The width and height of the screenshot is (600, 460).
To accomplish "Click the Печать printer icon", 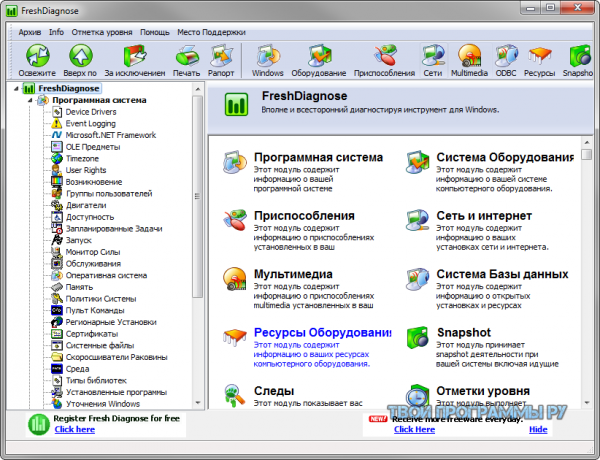I will tap(187, 56).
